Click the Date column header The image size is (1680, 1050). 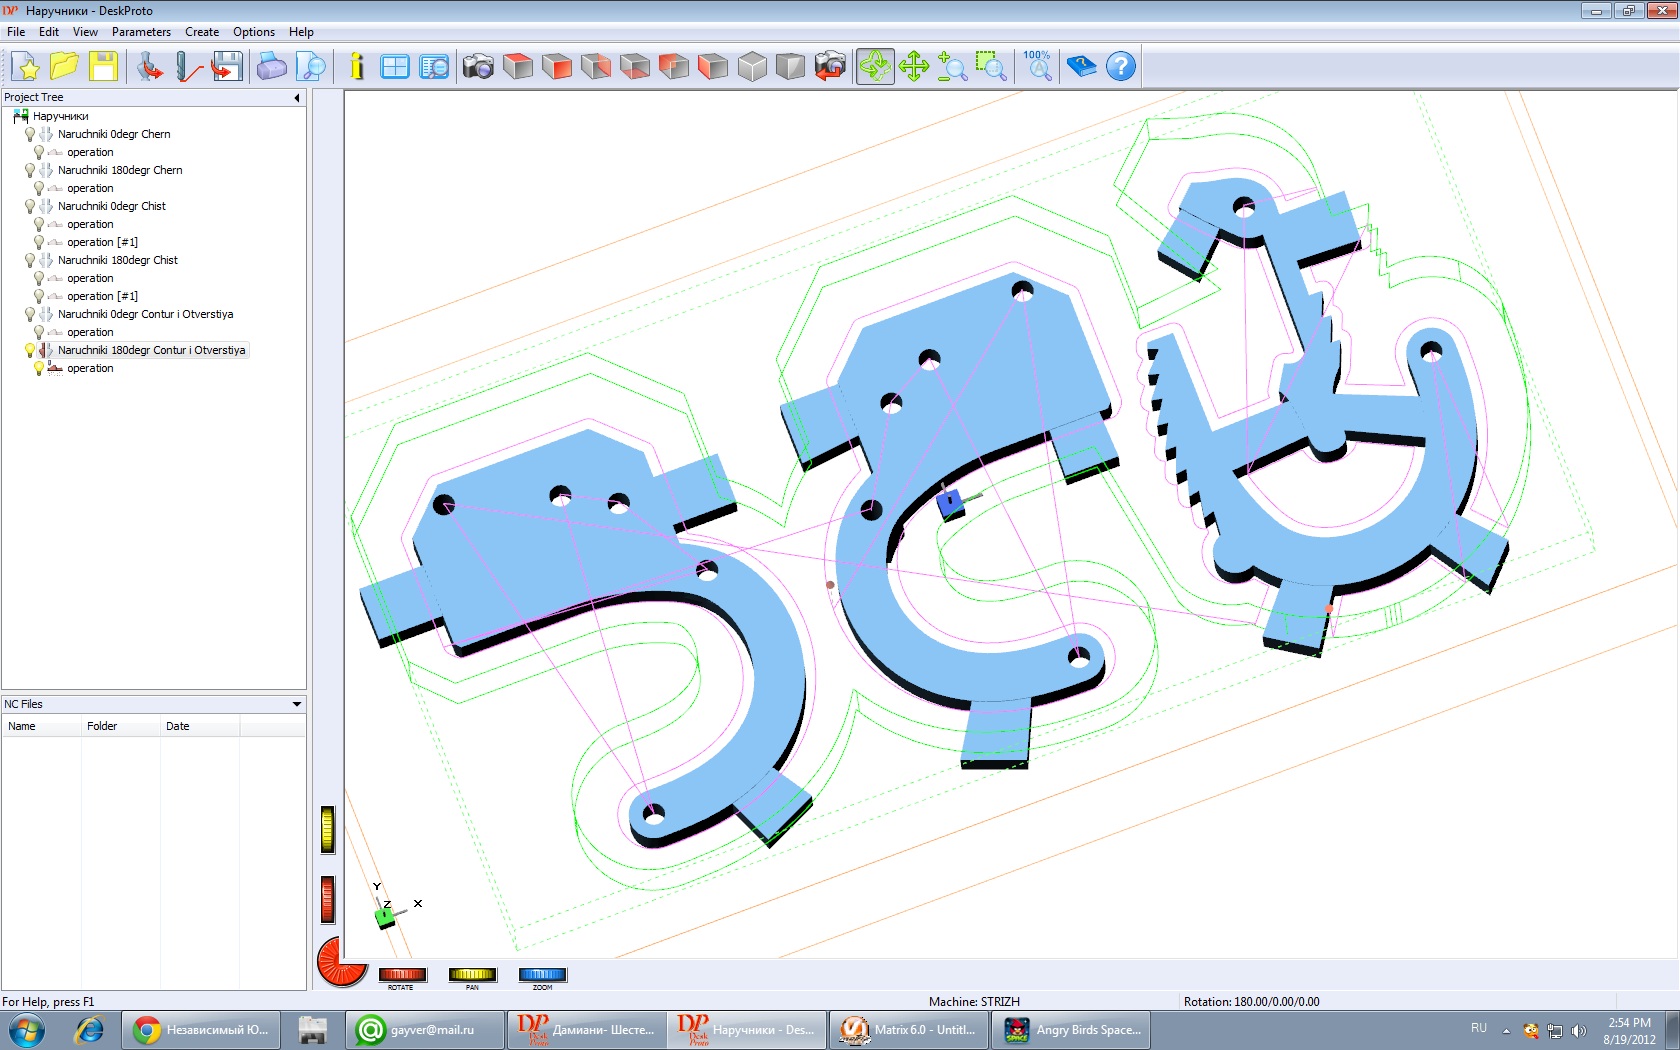point(178,726)
